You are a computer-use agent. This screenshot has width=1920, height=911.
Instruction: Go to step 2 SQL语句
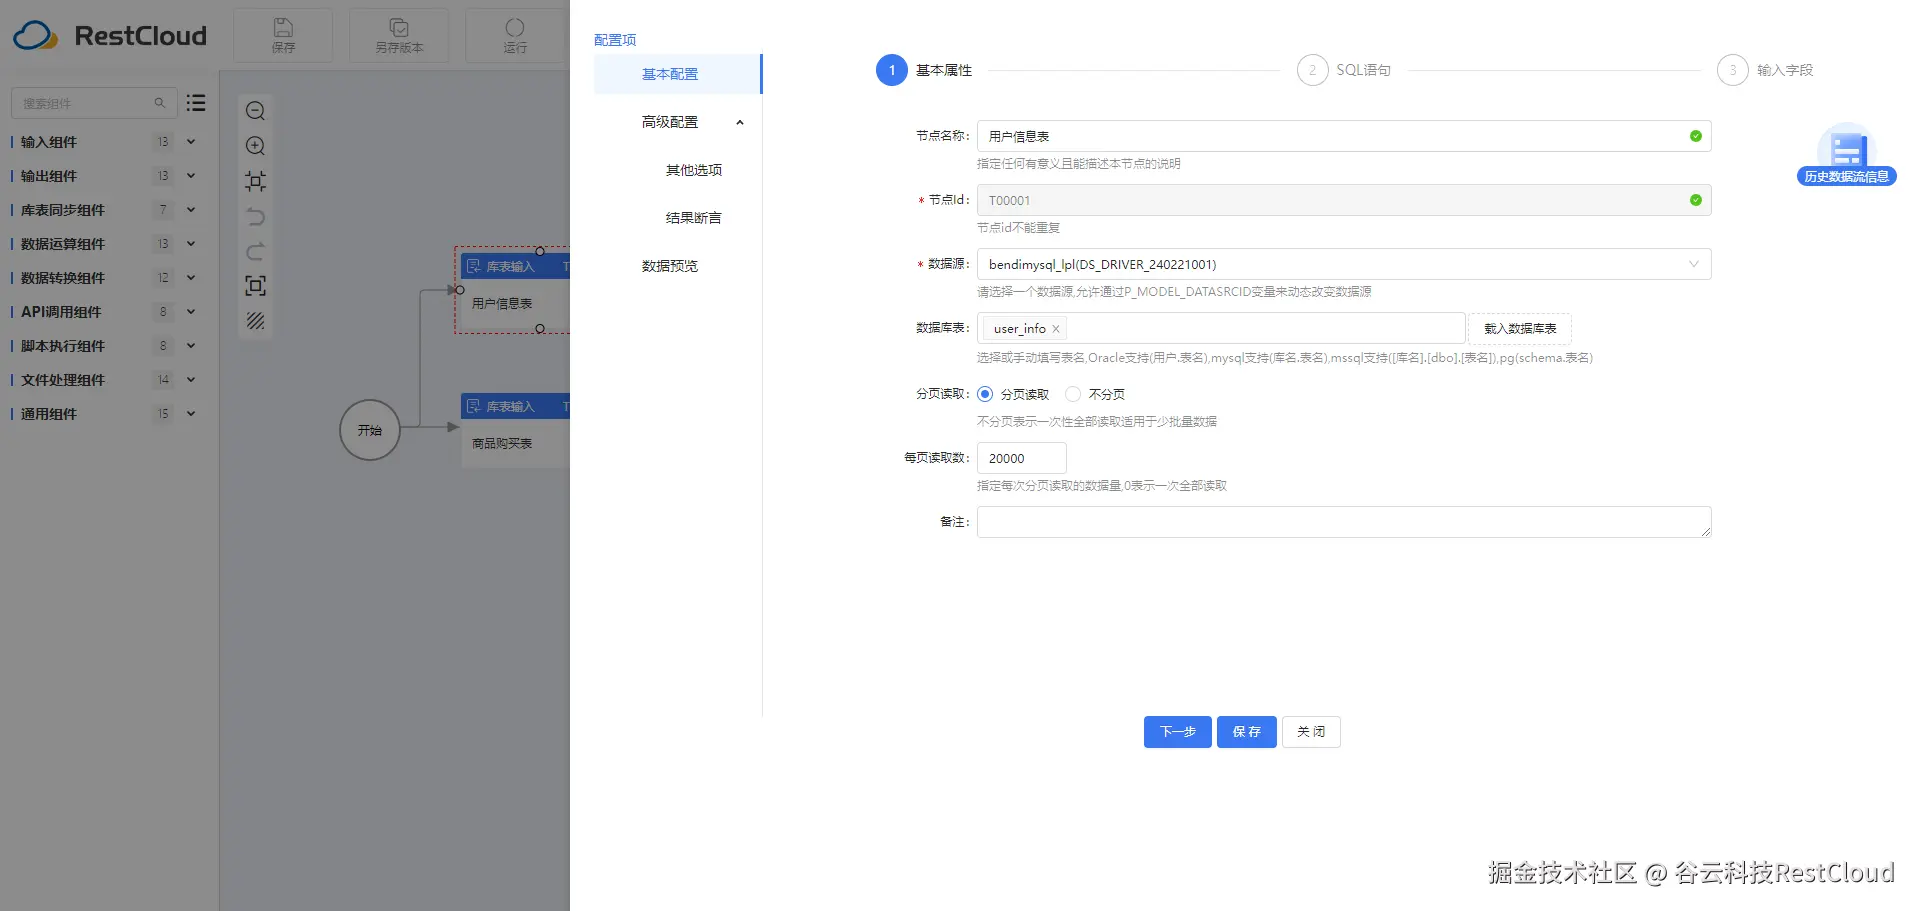coord(1344,70)
